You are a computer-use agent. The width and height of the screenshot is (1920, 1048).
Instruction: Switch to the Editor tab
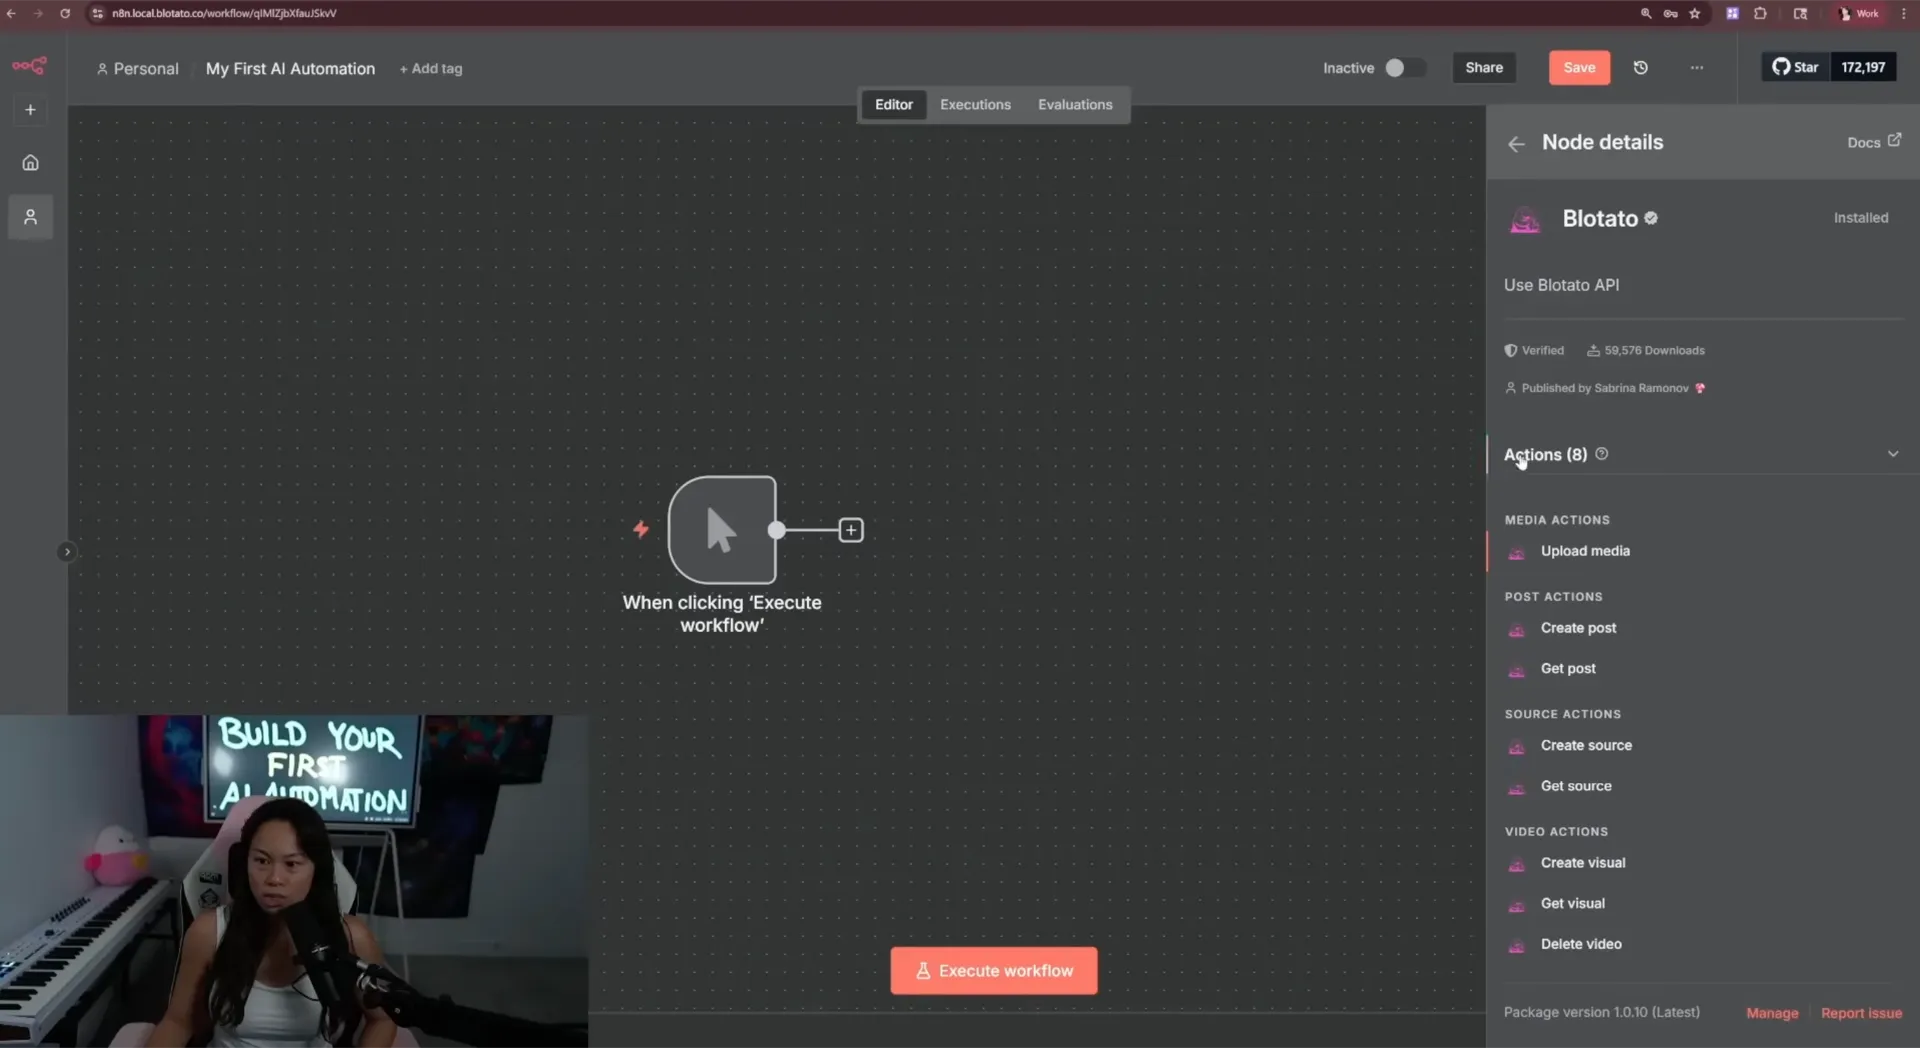pos(893,104)
